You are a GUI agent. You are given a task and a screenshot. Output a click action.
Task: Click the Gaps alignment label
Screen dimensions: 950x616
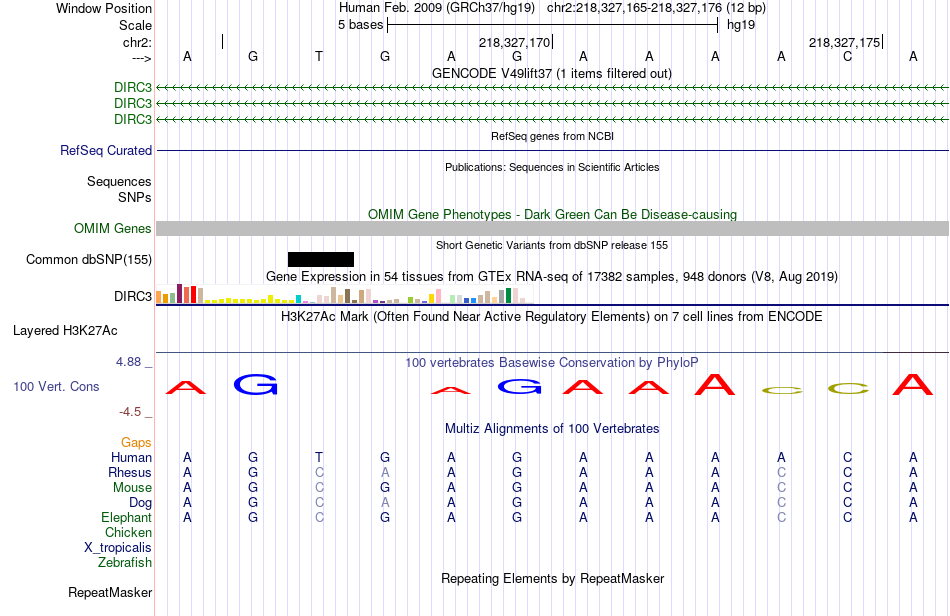click(x=136, y=443)
